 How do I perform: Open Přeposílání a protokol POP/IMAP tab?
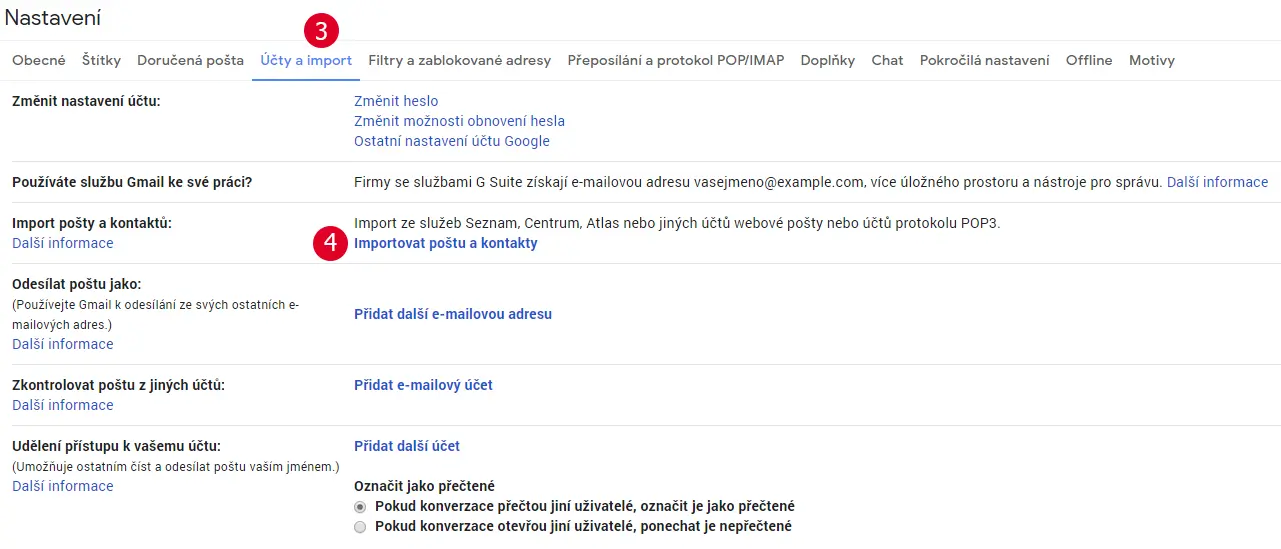pos(675,60)
